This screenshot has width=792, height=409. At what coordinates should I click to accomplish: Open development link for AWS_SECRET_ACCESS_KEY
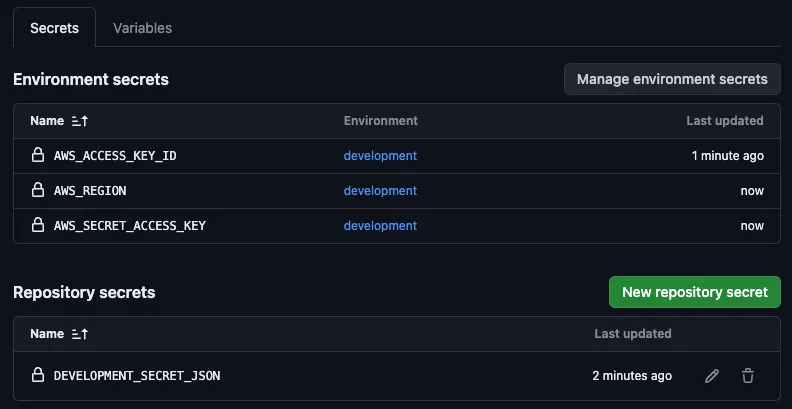click(x=380, y=226)
